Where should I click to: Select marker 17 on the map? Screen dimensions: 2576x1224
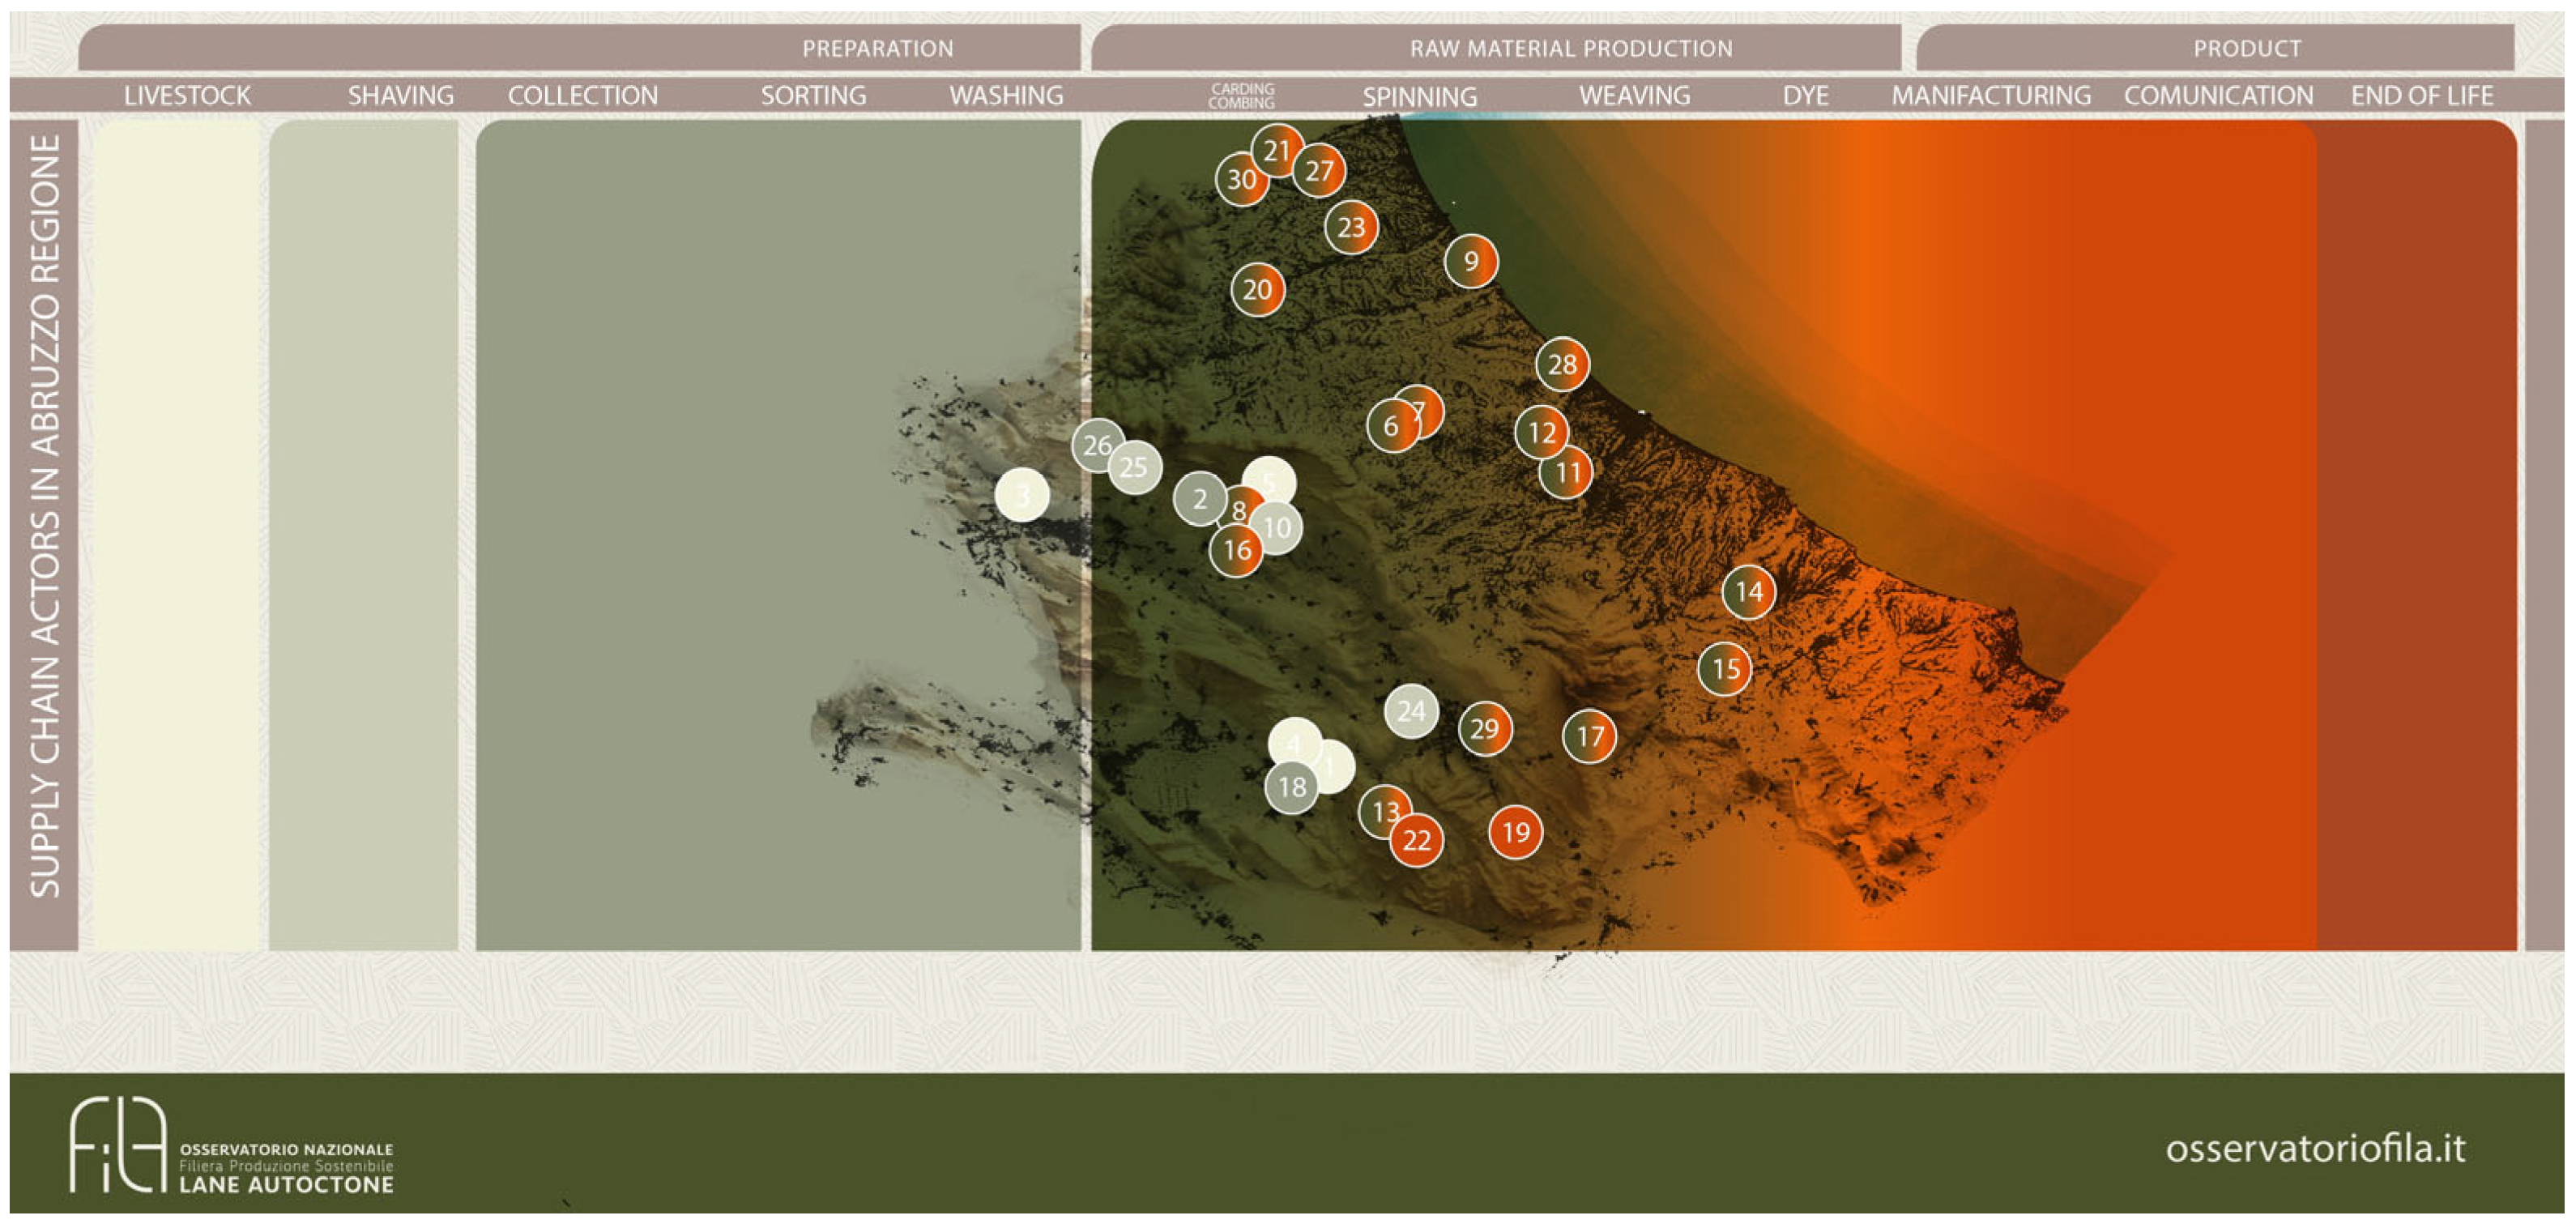coord(1589,737)
